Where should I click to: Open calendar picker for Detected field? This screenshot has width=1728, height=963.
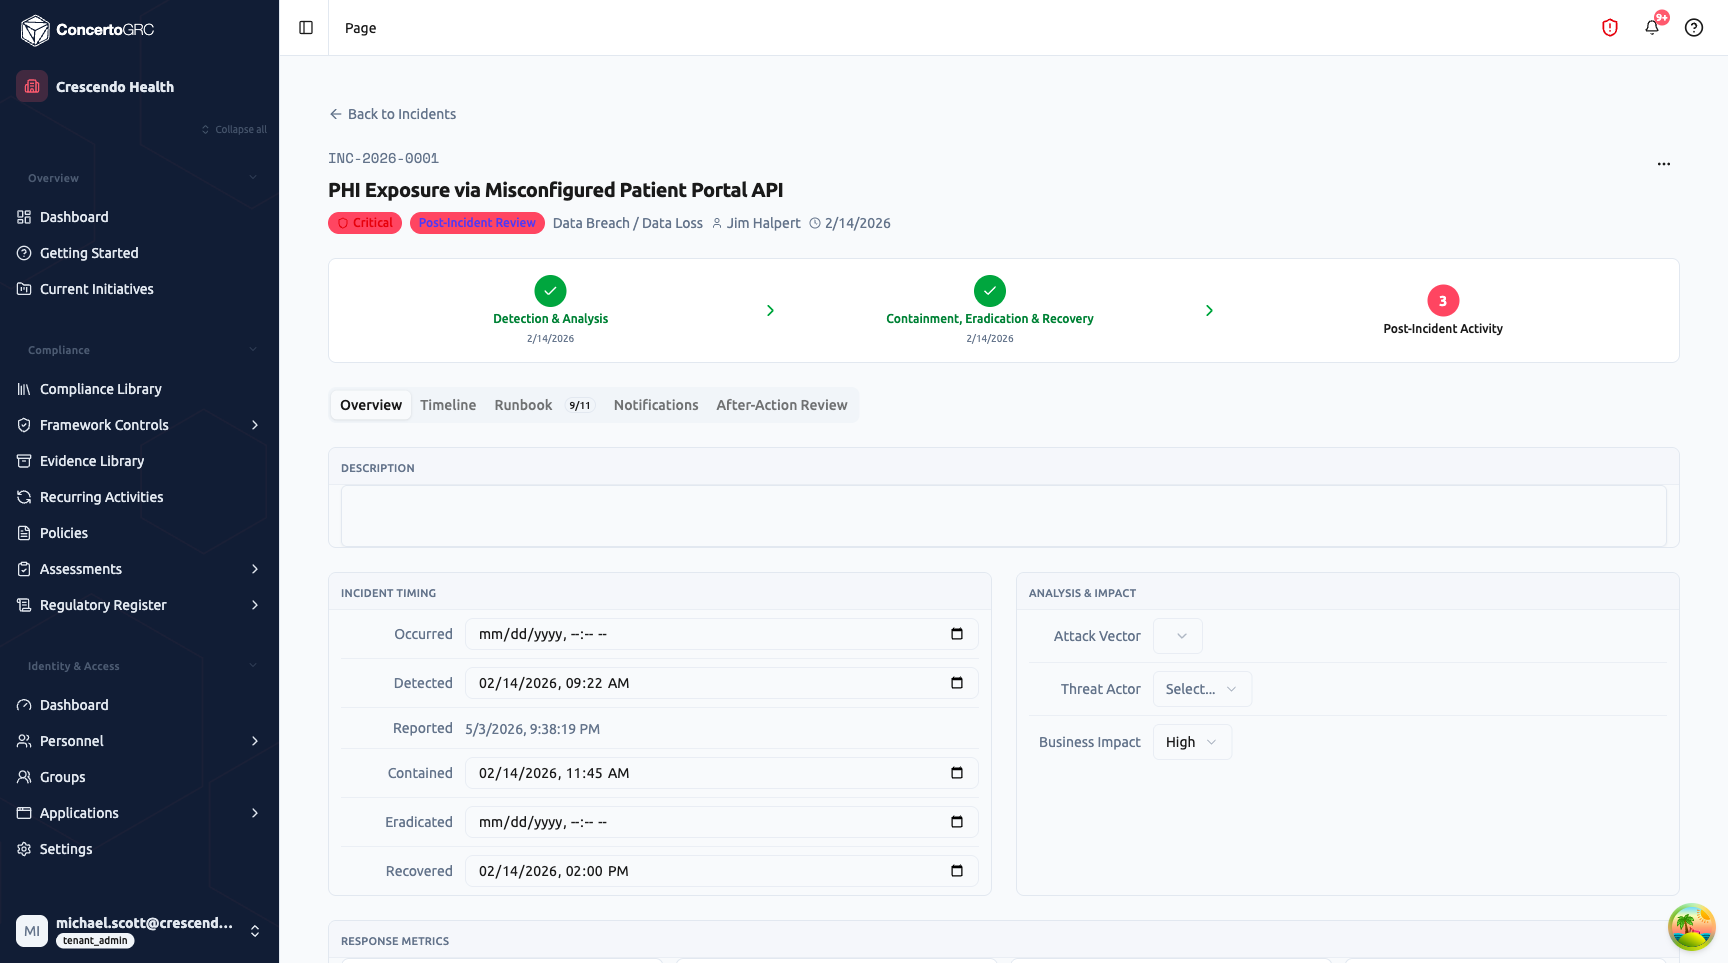click(957, 683)
